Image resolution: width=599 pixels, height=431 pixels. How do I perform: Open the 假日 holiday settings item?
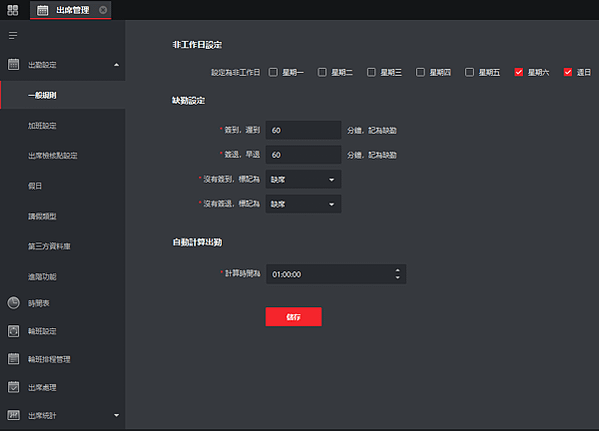click(35, 186)
